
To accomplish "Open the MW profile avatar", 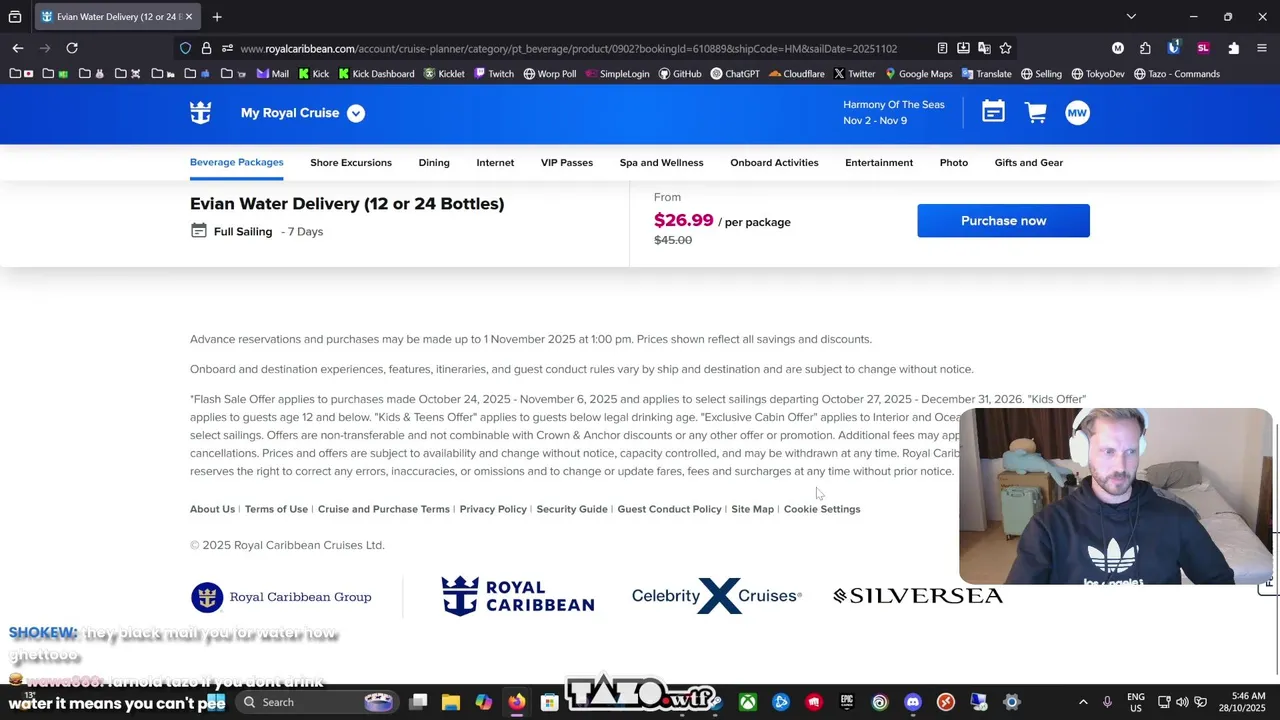I will coord(1077,113).
